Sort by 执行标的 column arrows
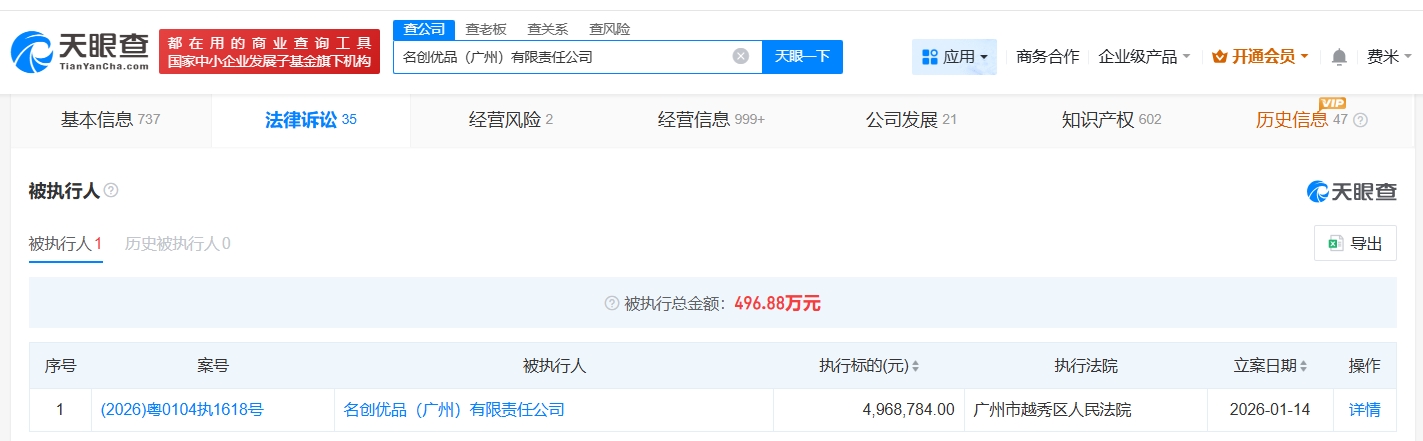This screenshot has height=441, width=1423. (915, 367)
